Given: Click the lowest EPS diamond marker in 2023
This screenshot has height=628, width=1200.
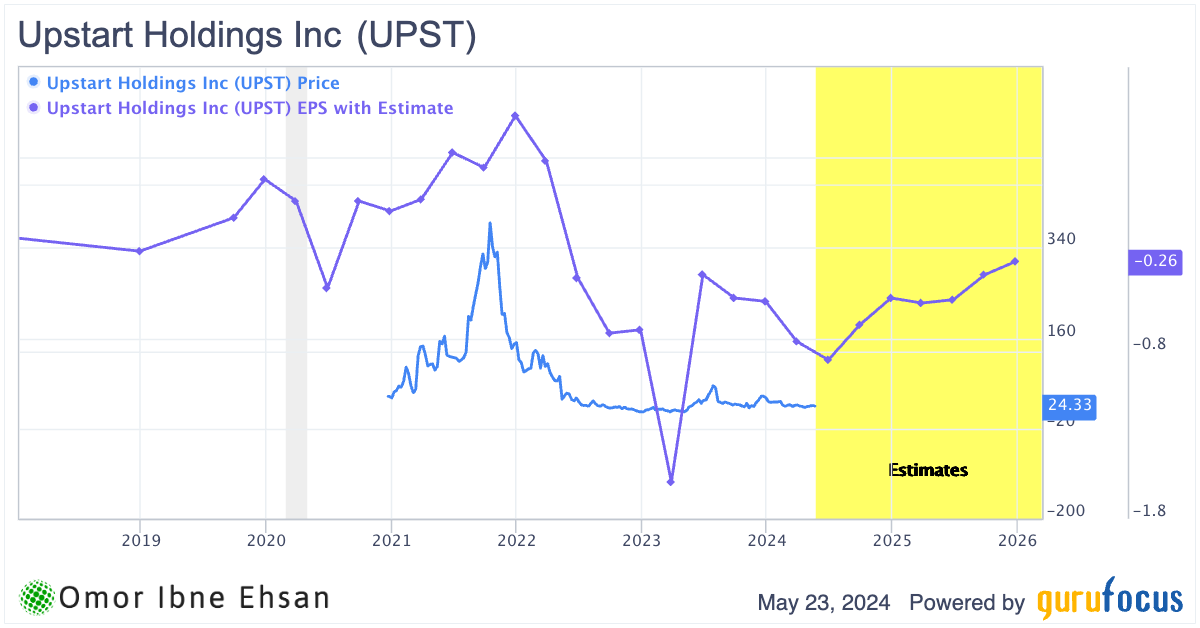Looking at the screenshot, I should coord(671,482).
